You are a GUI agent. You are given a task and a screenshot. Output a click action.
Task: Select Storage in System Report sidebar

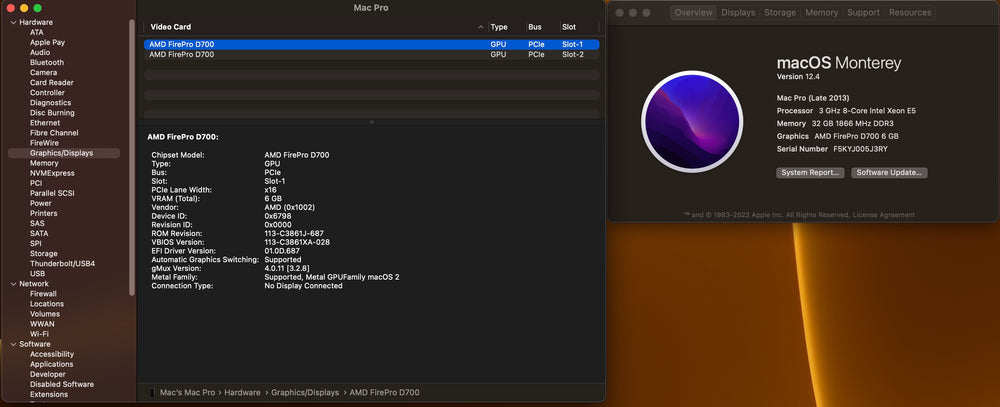(43, 254)
